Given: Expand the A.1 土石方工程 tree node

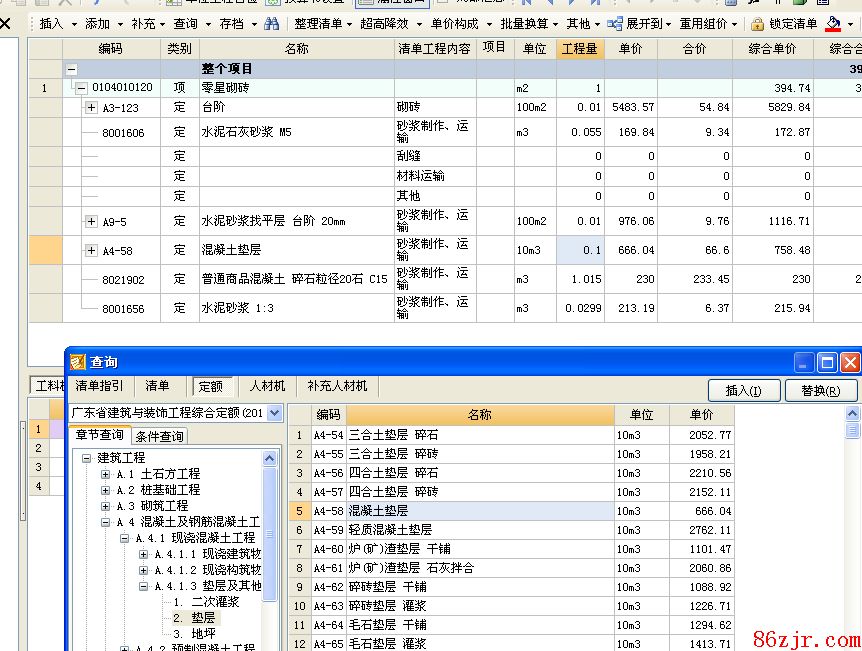Looking at the screenshot, I should tap(106, 474).
